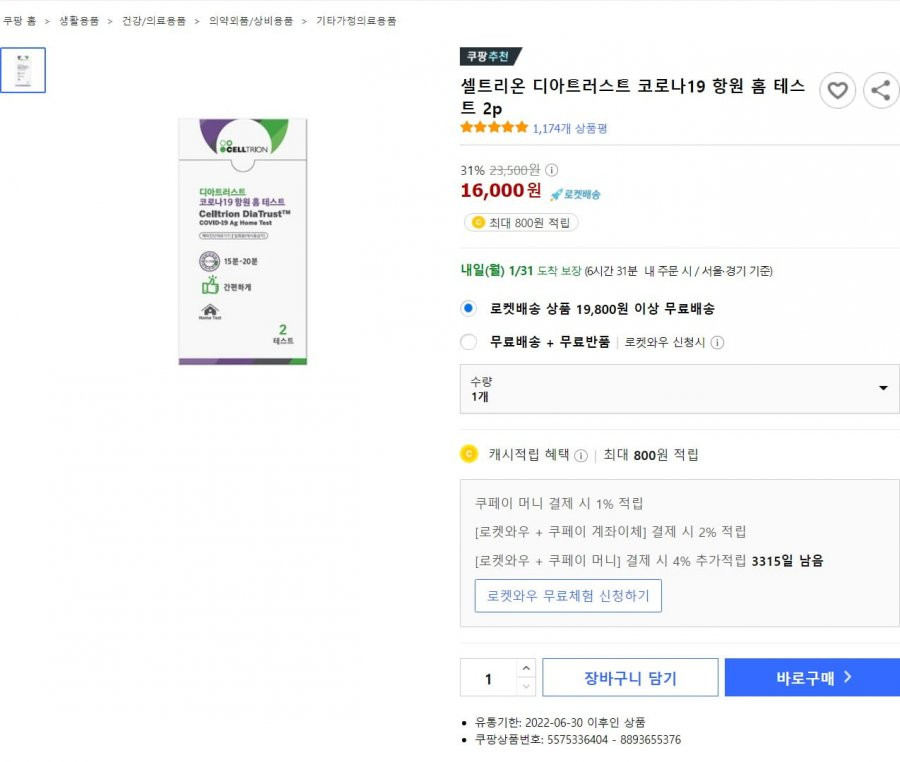Screen dimensions: 900x762
Task: Click info icon beside 로켓와우 신청시
Action: coord(717,343)
